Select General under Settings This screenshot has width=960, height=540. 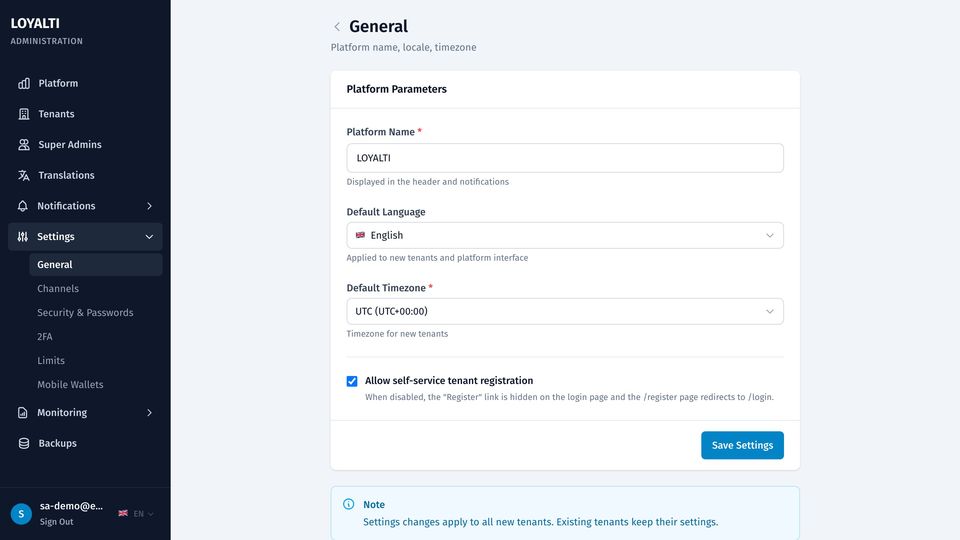coord(96,264)
